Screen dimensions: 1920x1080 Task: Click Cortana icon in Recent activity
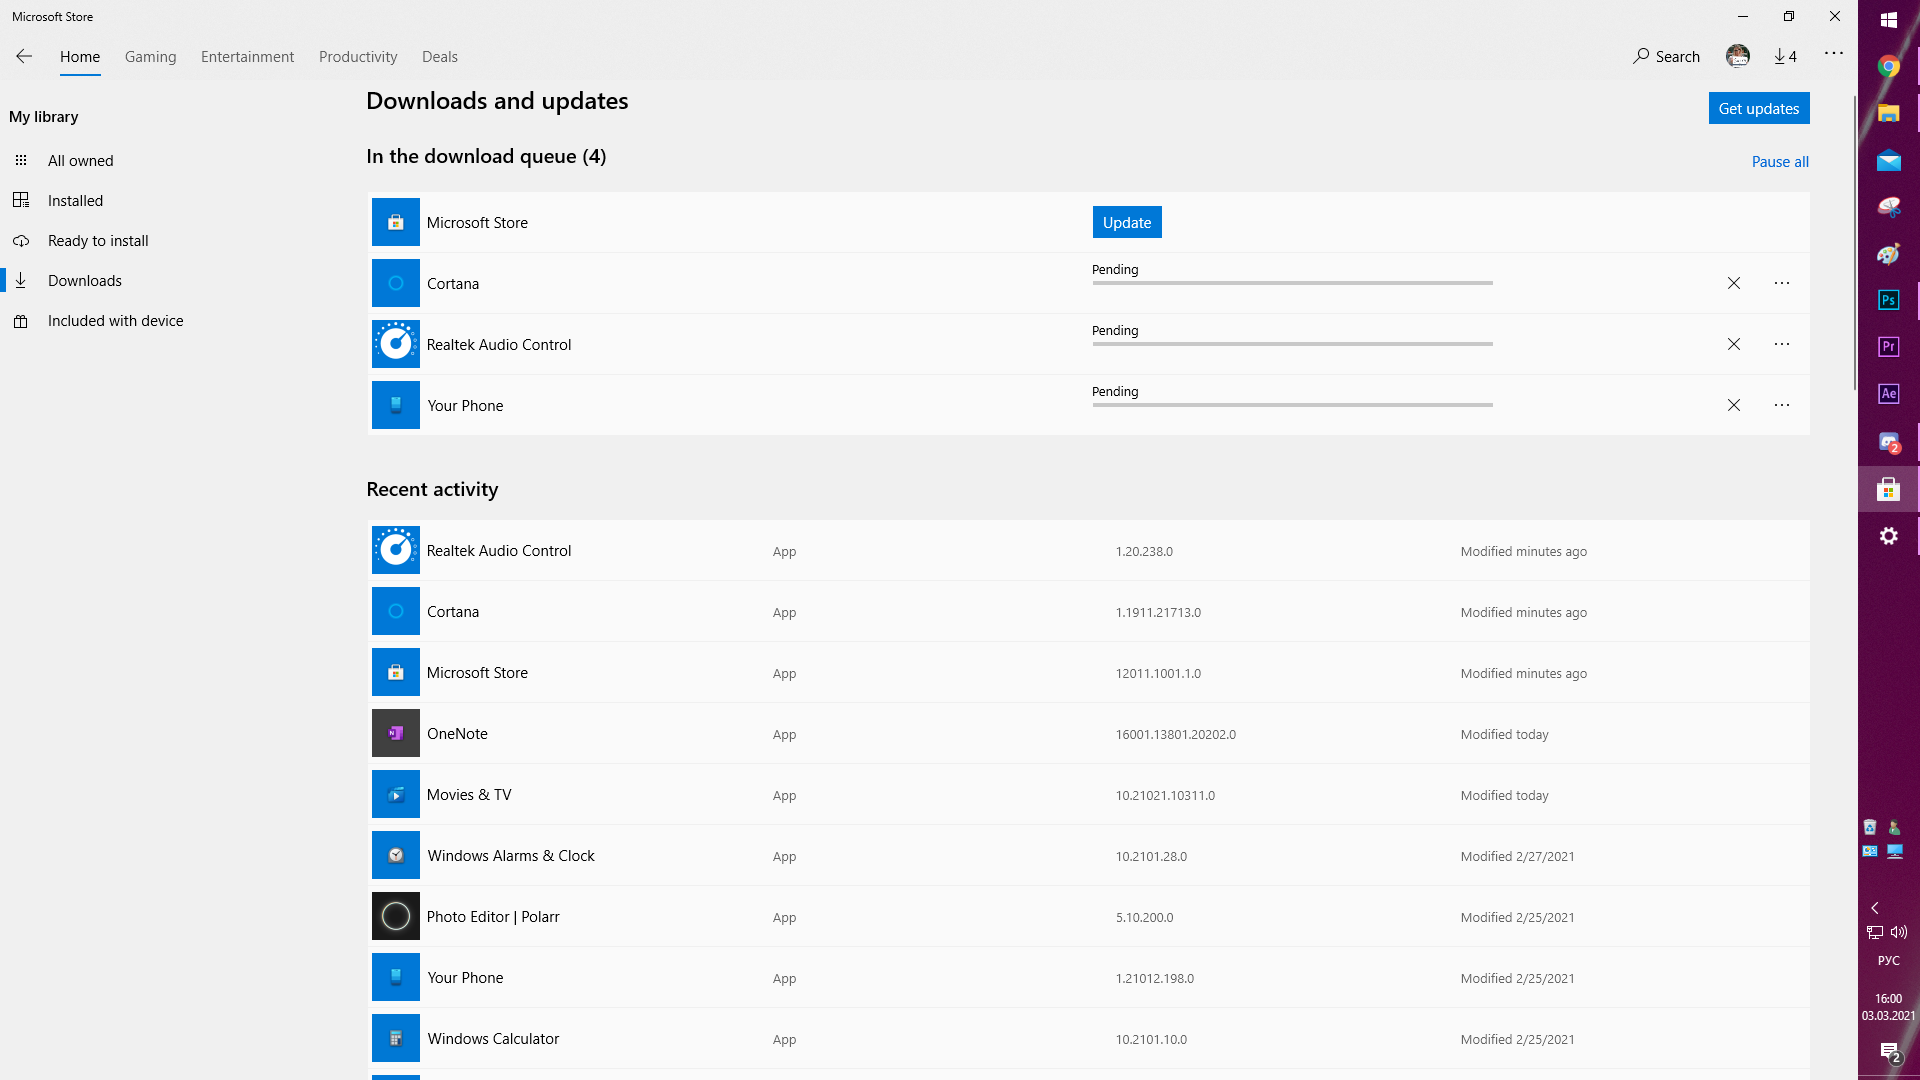pos(396,611)
